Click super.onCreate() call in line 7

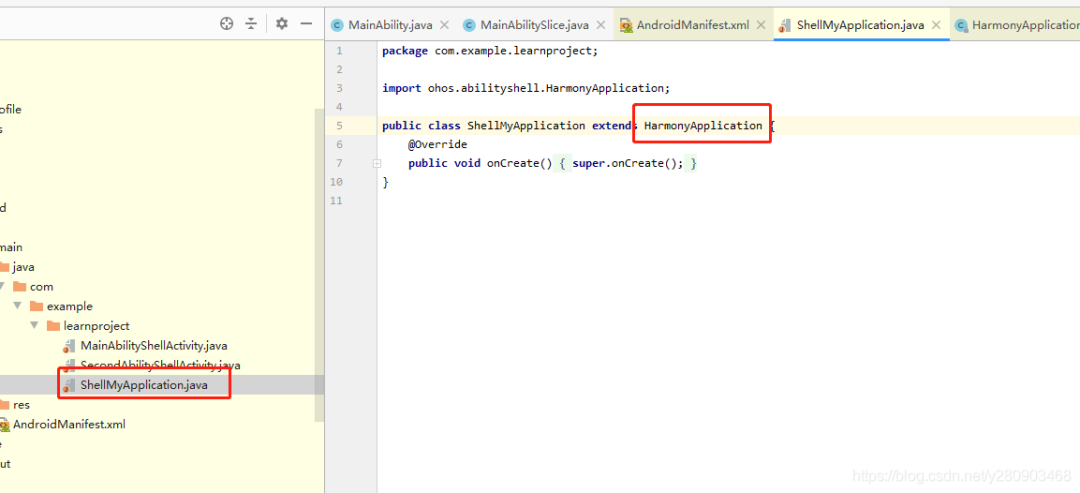[626, 163]
